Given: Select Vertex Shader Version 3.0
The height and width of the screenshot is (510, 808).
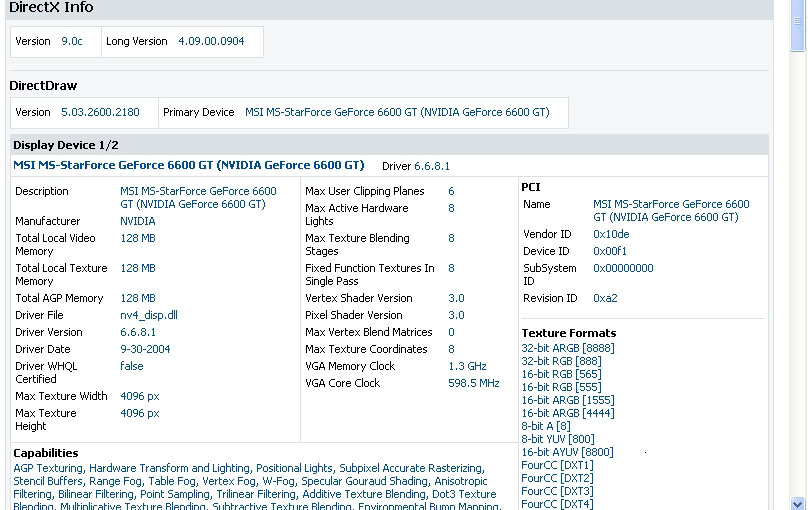Looking at the screenshot, I should [457, 298].
